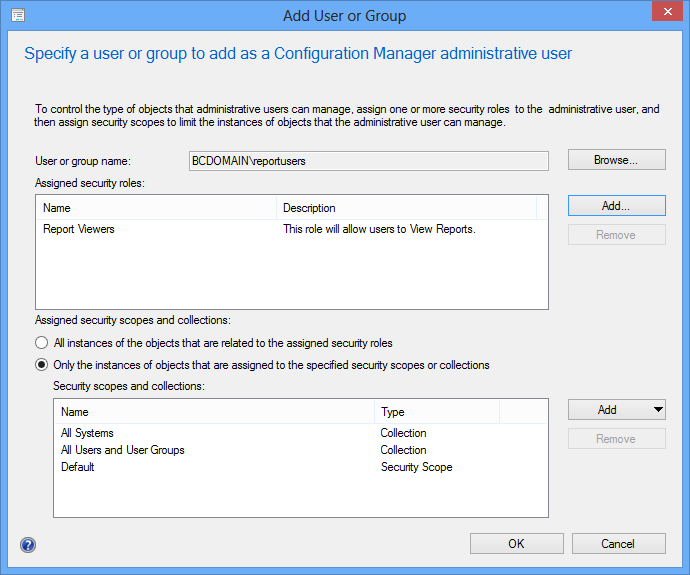Open the Add dropdown for security scopes
Screen dimensions: 690x575
(617, 410)
